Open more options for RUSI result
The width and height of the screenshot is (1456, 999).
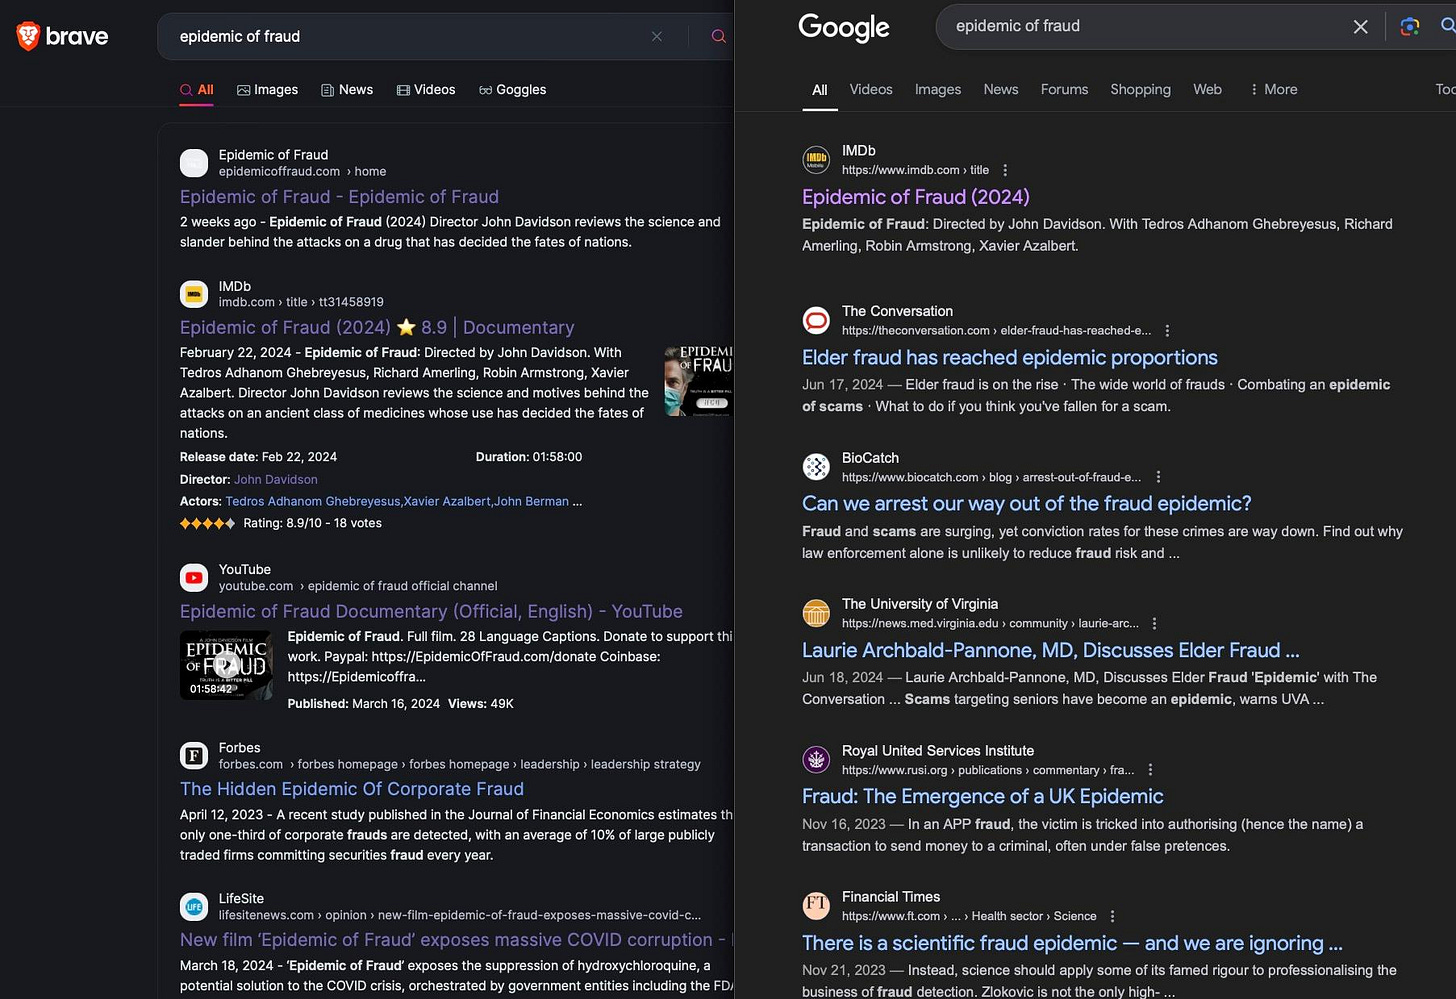point(1150,770)
